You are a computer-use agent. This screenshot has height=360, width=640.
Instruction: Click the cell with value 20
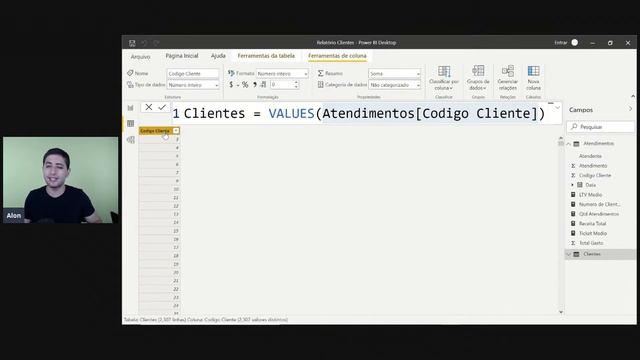(159, 272)
